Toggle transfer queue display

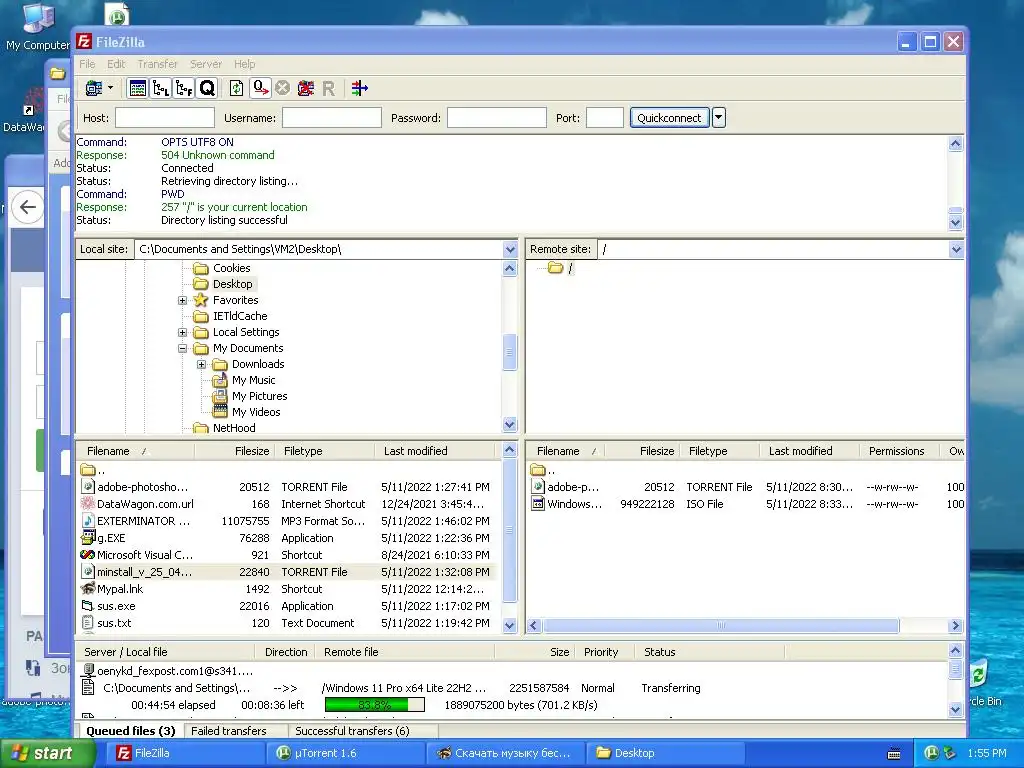[207, 88]
